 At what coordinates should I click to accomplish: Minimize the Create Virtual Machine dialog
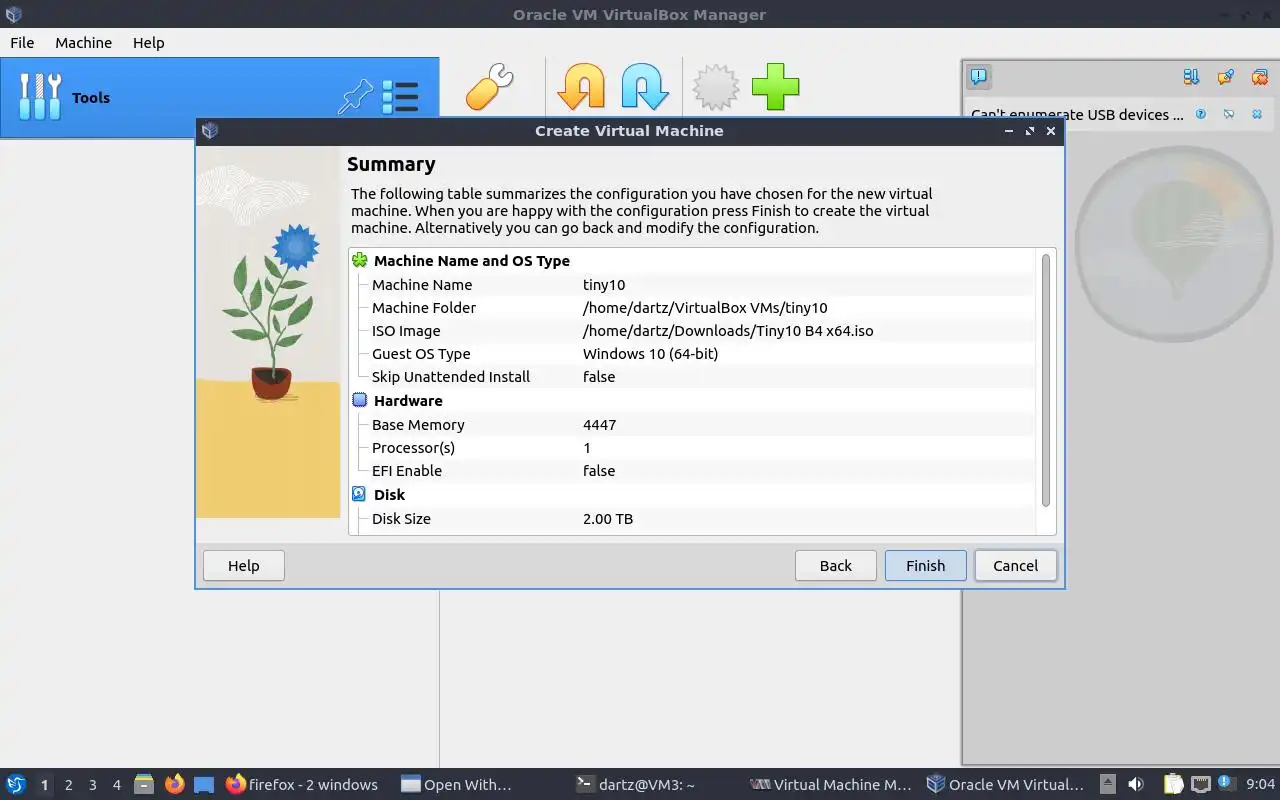1010,131
